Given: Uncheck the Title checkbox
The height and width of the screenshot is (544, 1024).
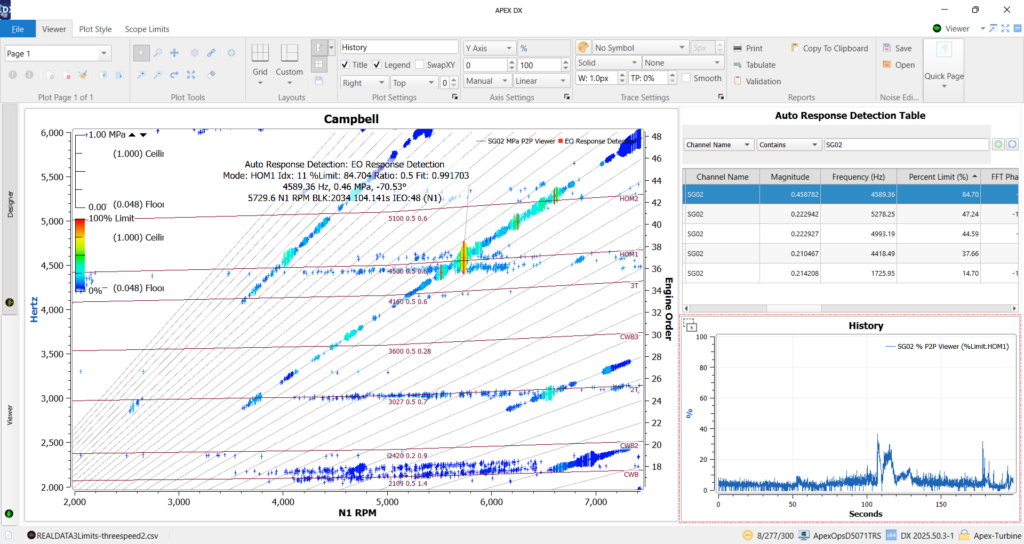Looking at the screenshot, I should (x=346, y=65).
